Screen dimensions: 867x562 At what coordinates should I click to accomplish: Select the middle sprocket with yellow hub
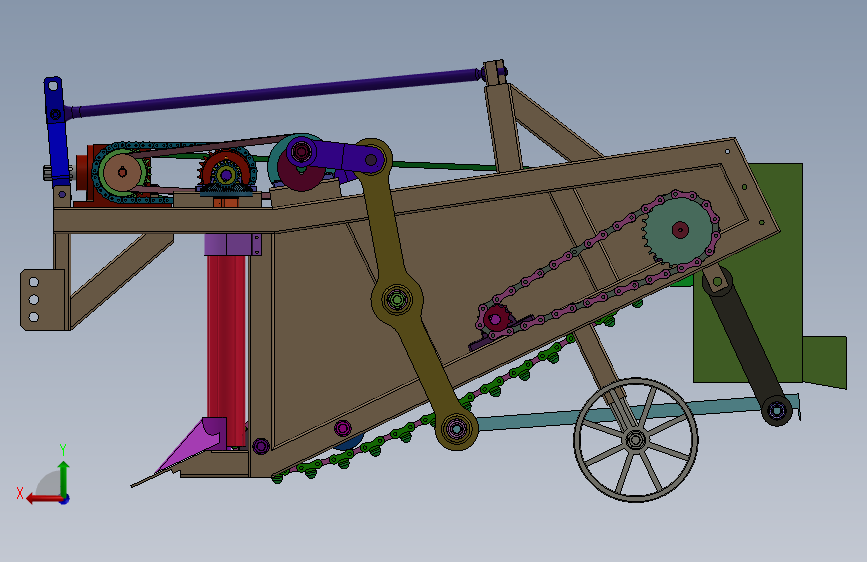click(x=226, y=176)
